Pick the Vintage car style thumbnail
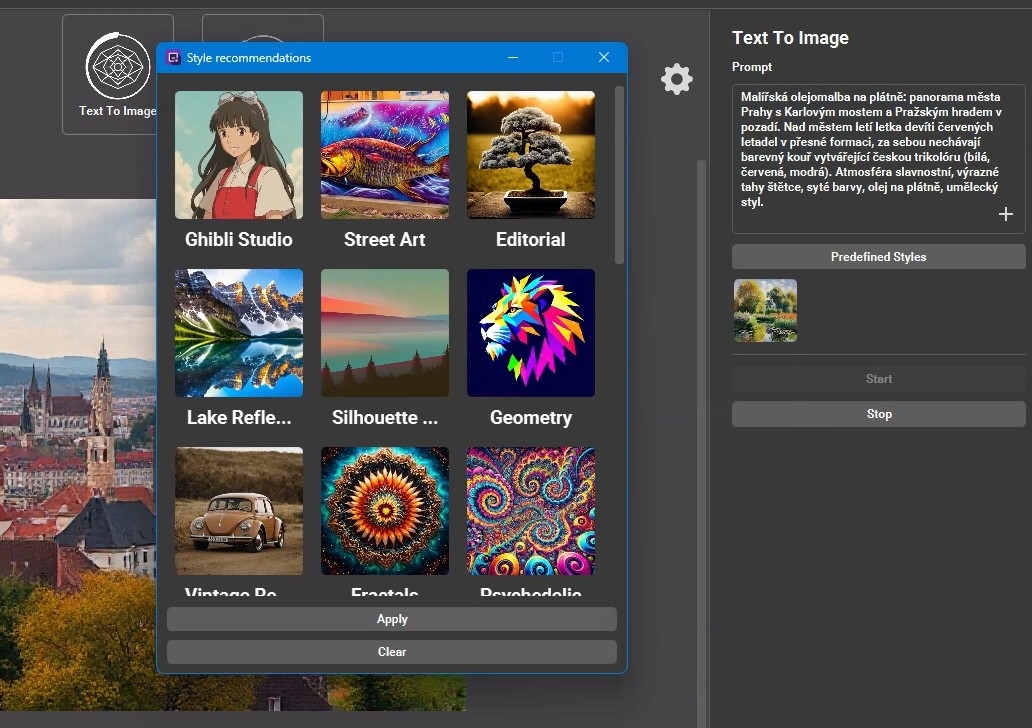1032x728 pixels. click(239, 511)
